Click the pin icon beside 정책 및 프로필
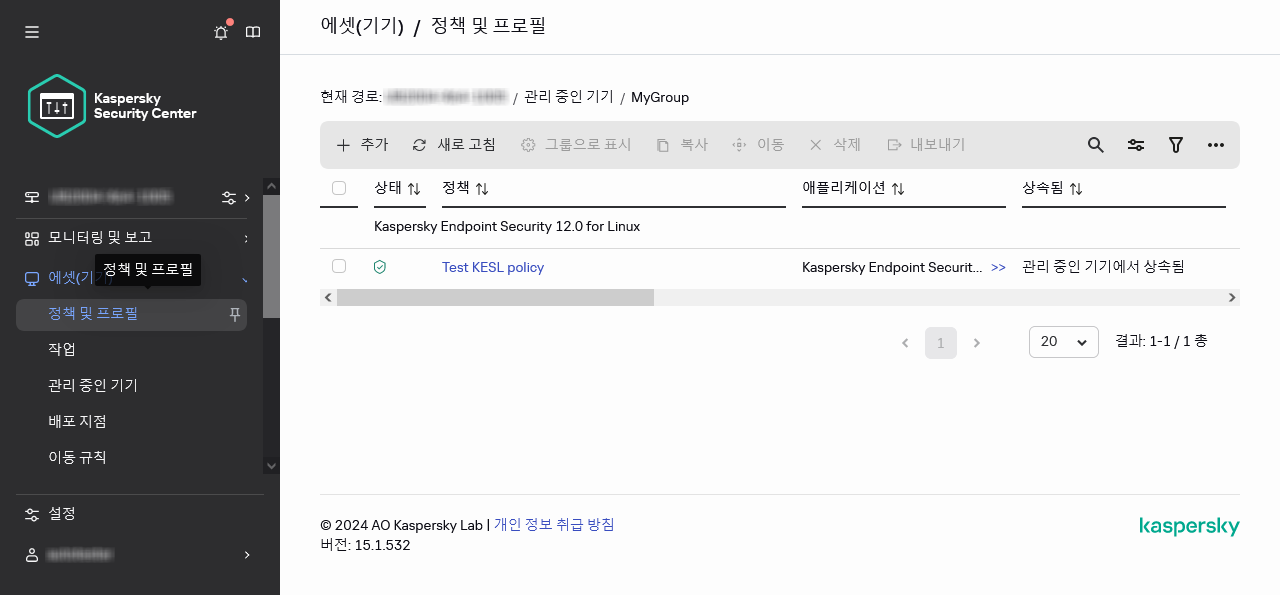Image resolution: width=1280 pixels, height=595 pixels. pos(235,314)
